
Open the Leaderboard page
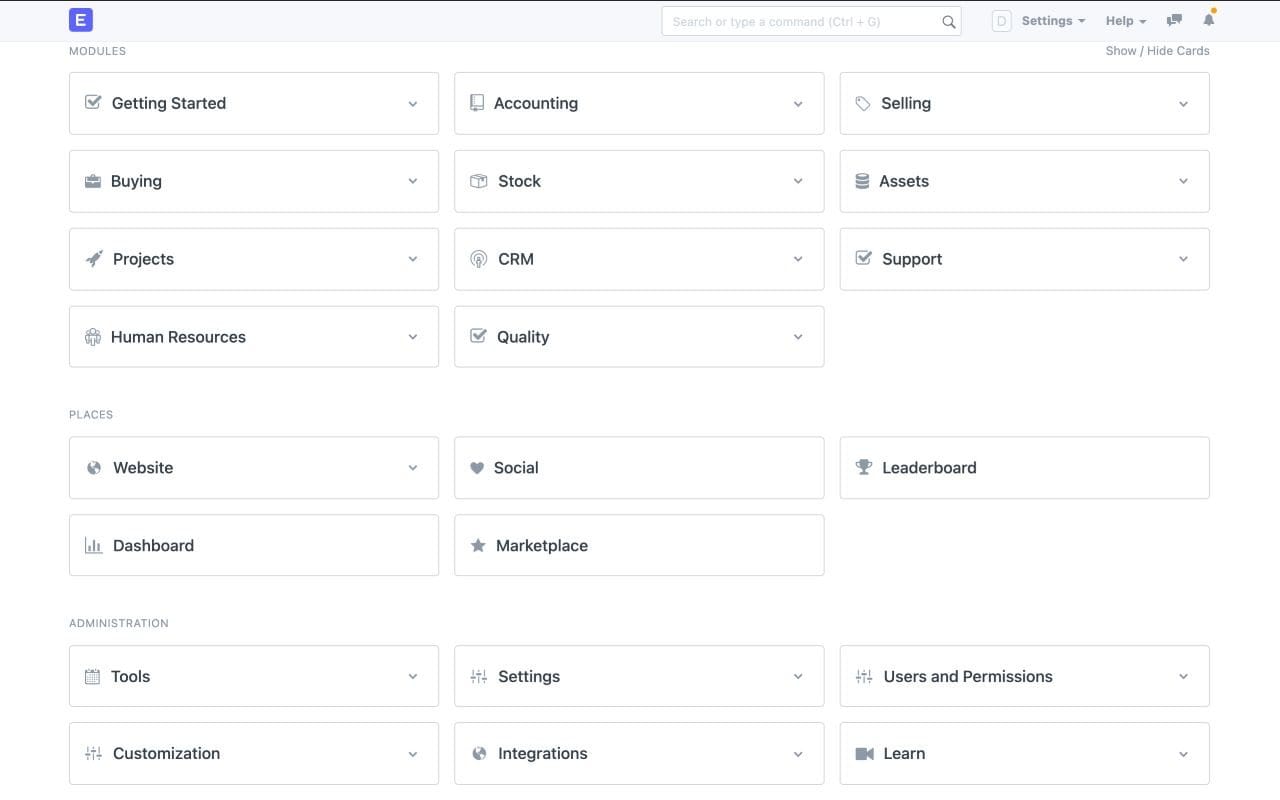click(x=929, y=467)
